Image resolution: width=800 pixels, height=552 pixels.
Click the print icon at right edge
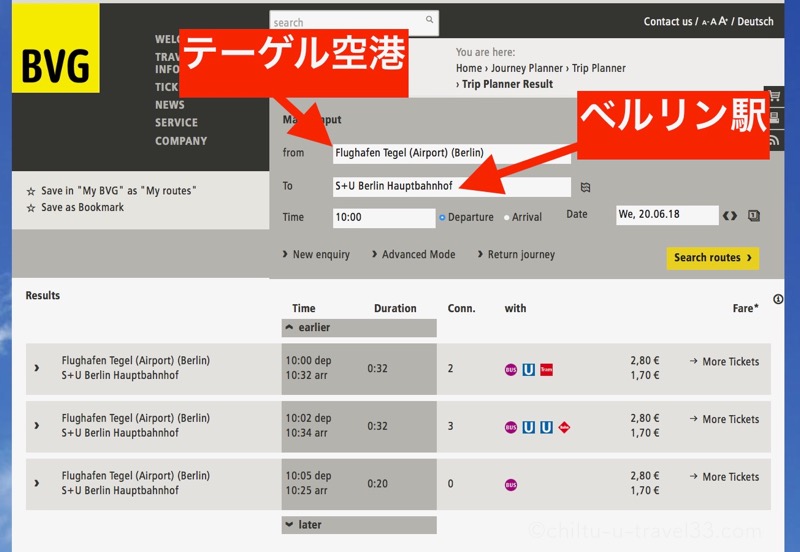[775, 118]
